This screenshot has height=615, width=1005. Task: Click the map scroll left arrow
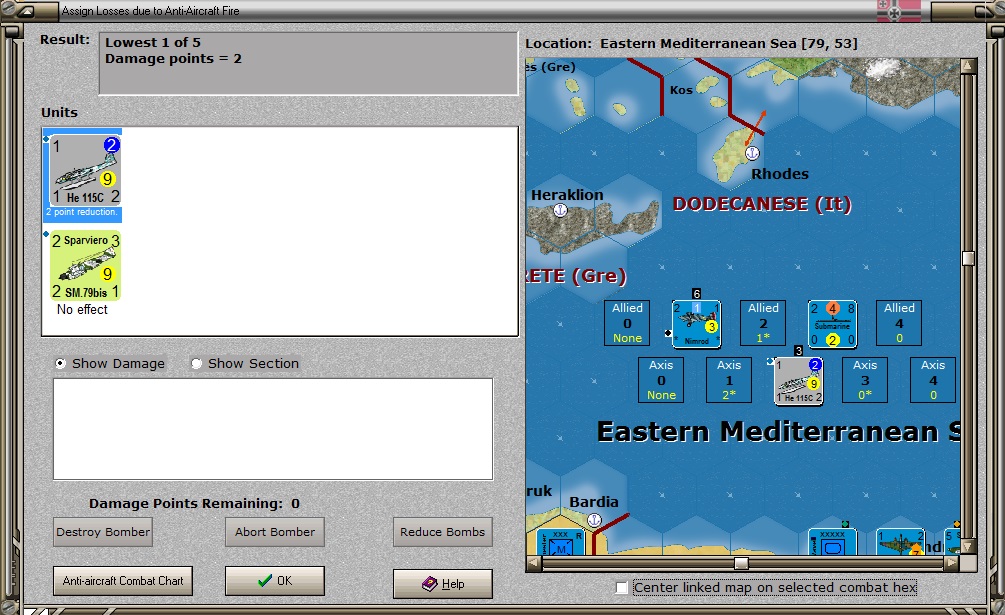[x=534, y=563]
